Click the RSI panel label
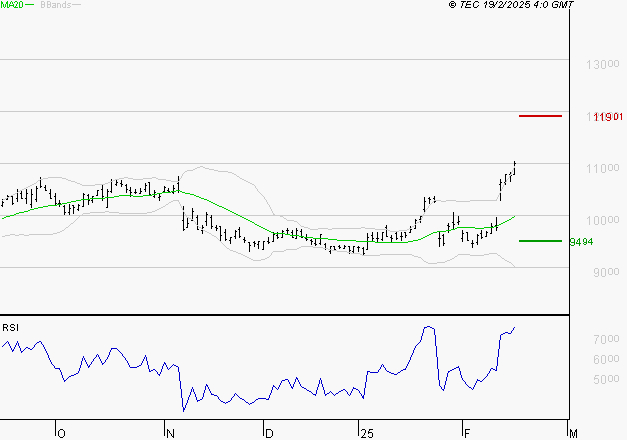Screen dimensions: 627x440 click(x=10, y=328)
